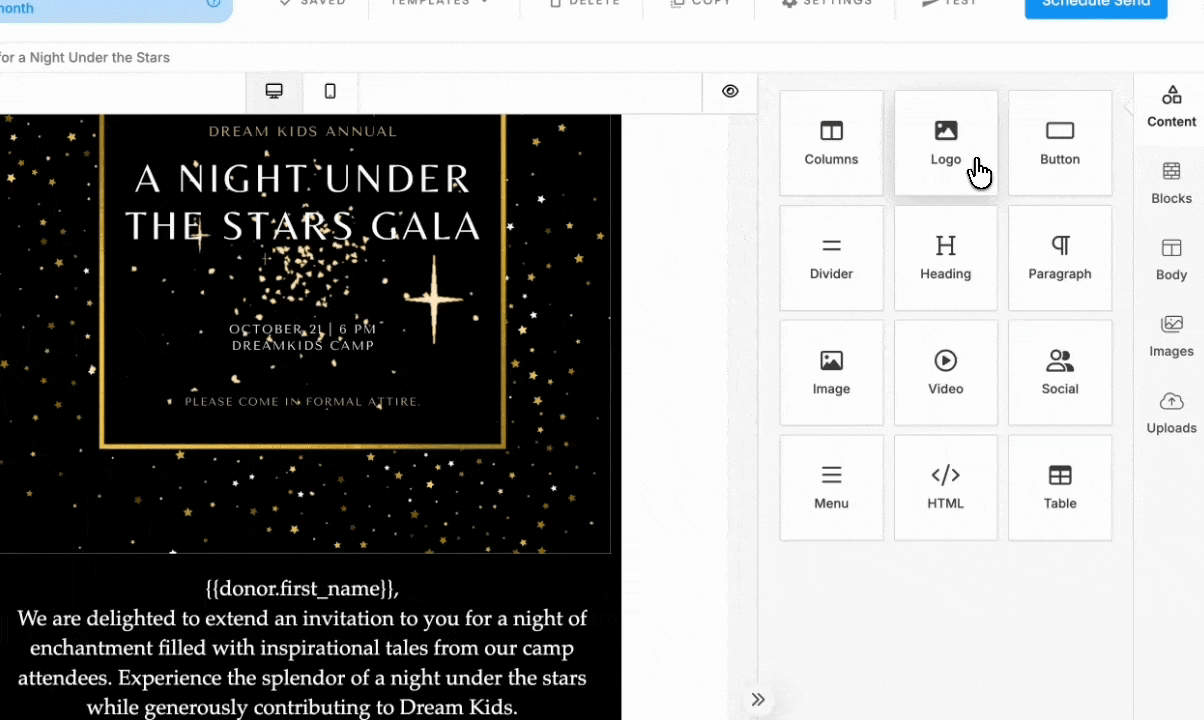Open the Content tab
Image resolution: width=1204 pixels, height=720 pixels.
pyautogui.click(x=1171, y=107)
